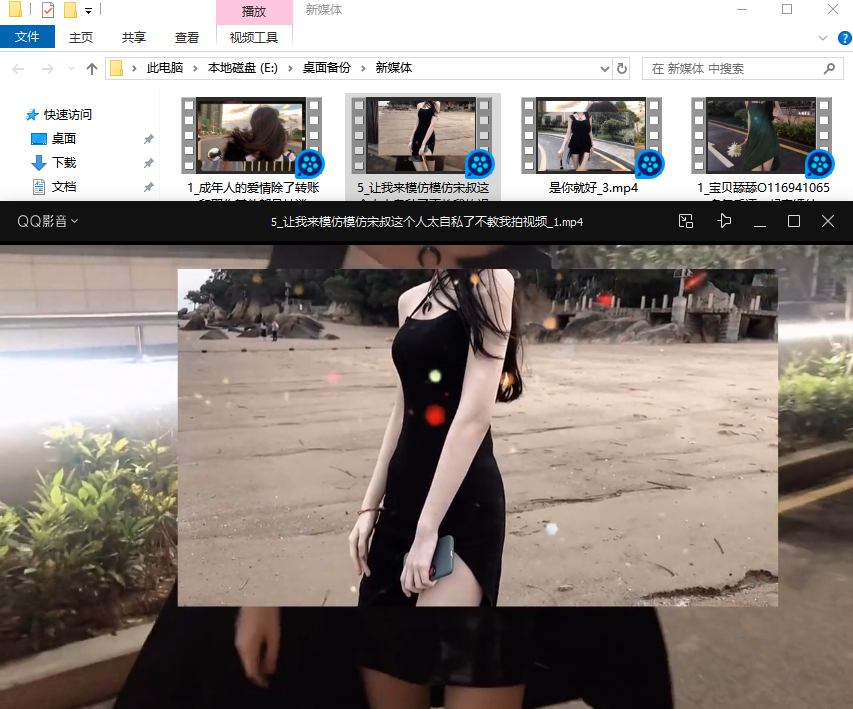Click the search magnifier icon
The height and width of the screenshot is (709, 853).
pos(829,69)
